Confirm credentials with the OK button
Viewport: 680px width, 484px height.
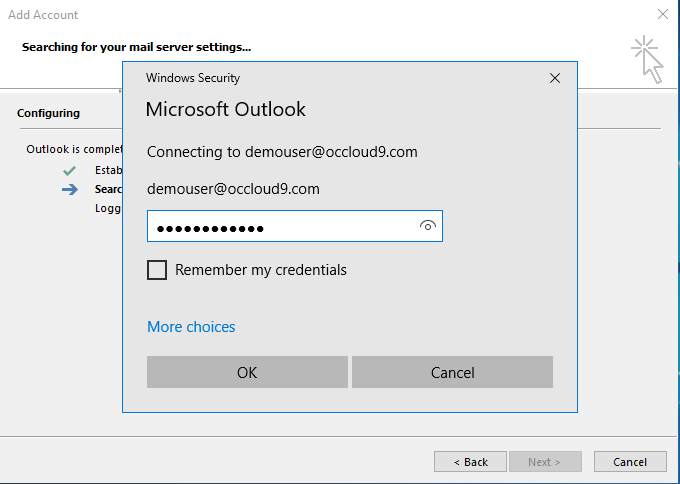pyautogui.click(x=247, y=372)
